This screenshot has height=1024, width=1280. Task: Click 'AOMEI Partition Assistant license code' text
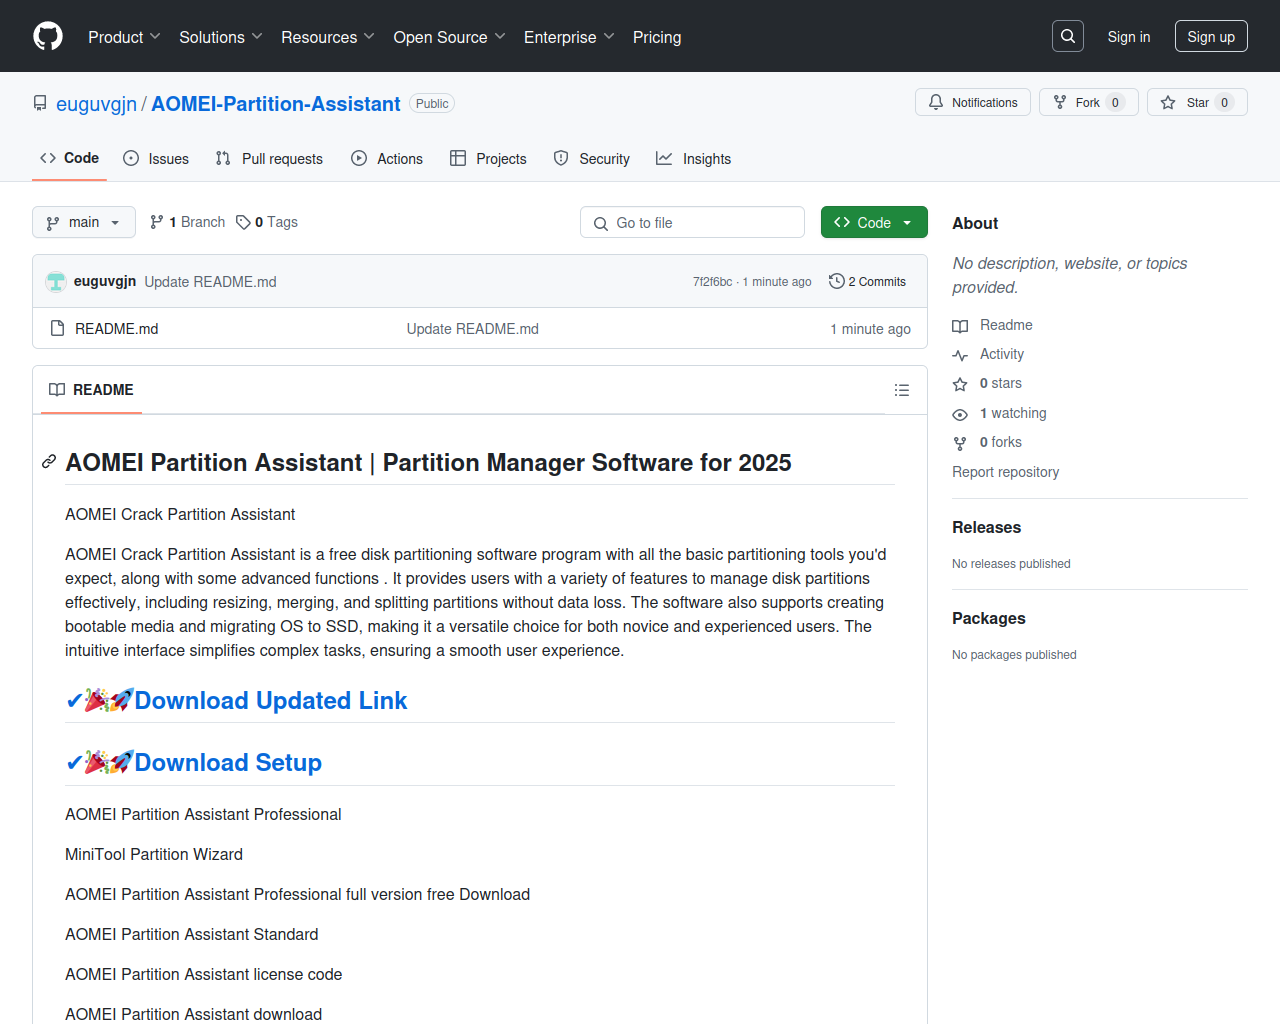coord(204,974)
